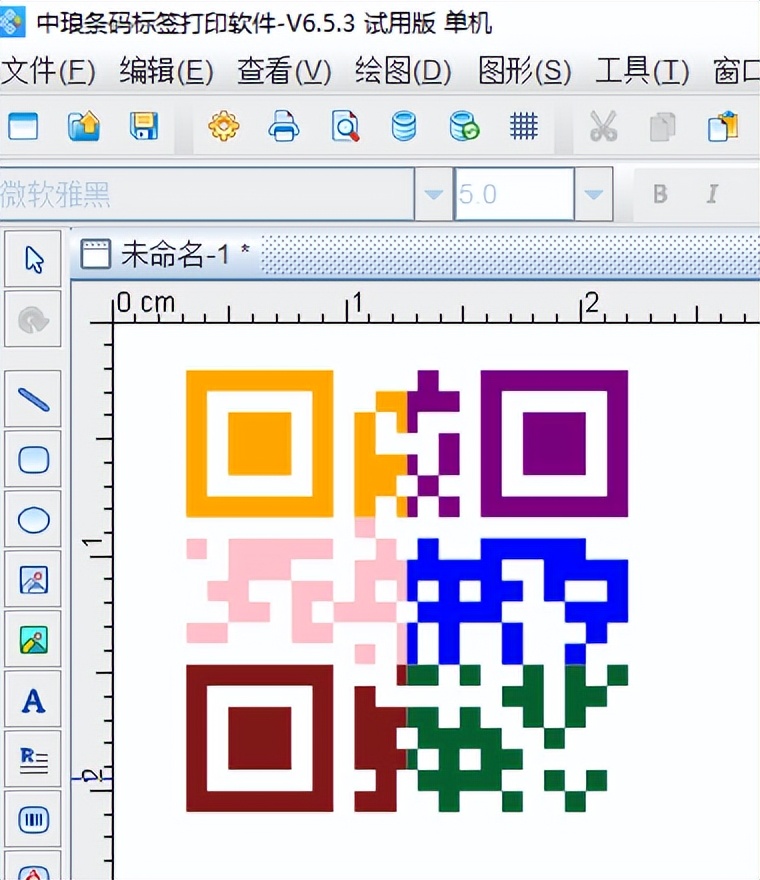Select the rounded rectangle tool

pos(33,459)
